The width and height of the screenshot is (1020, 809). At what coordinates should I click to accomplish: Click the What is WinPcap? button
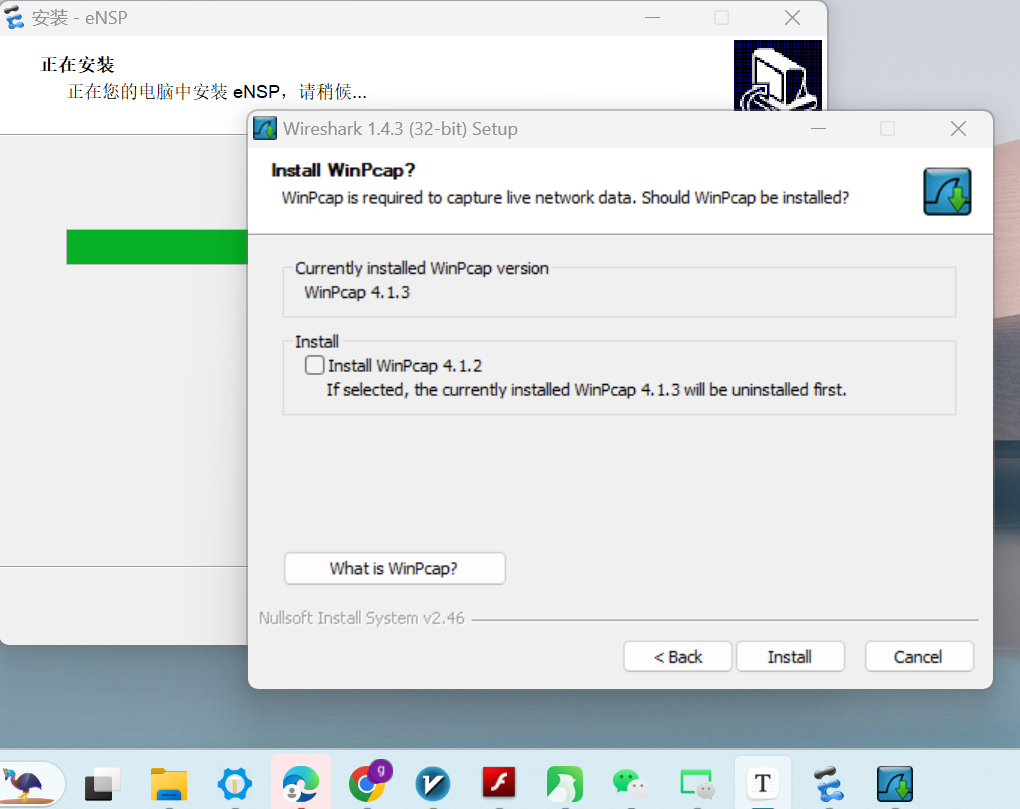(x=394, y=569)
